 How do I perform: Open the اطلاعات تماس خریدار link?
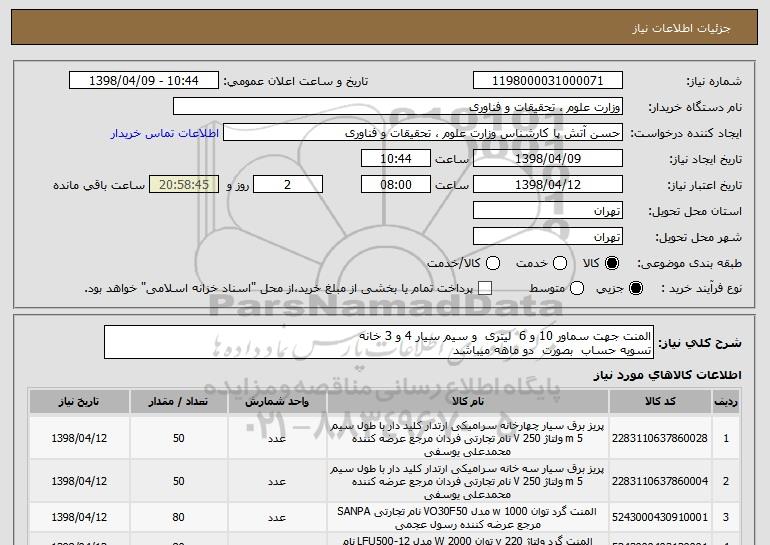pos(165,134)
